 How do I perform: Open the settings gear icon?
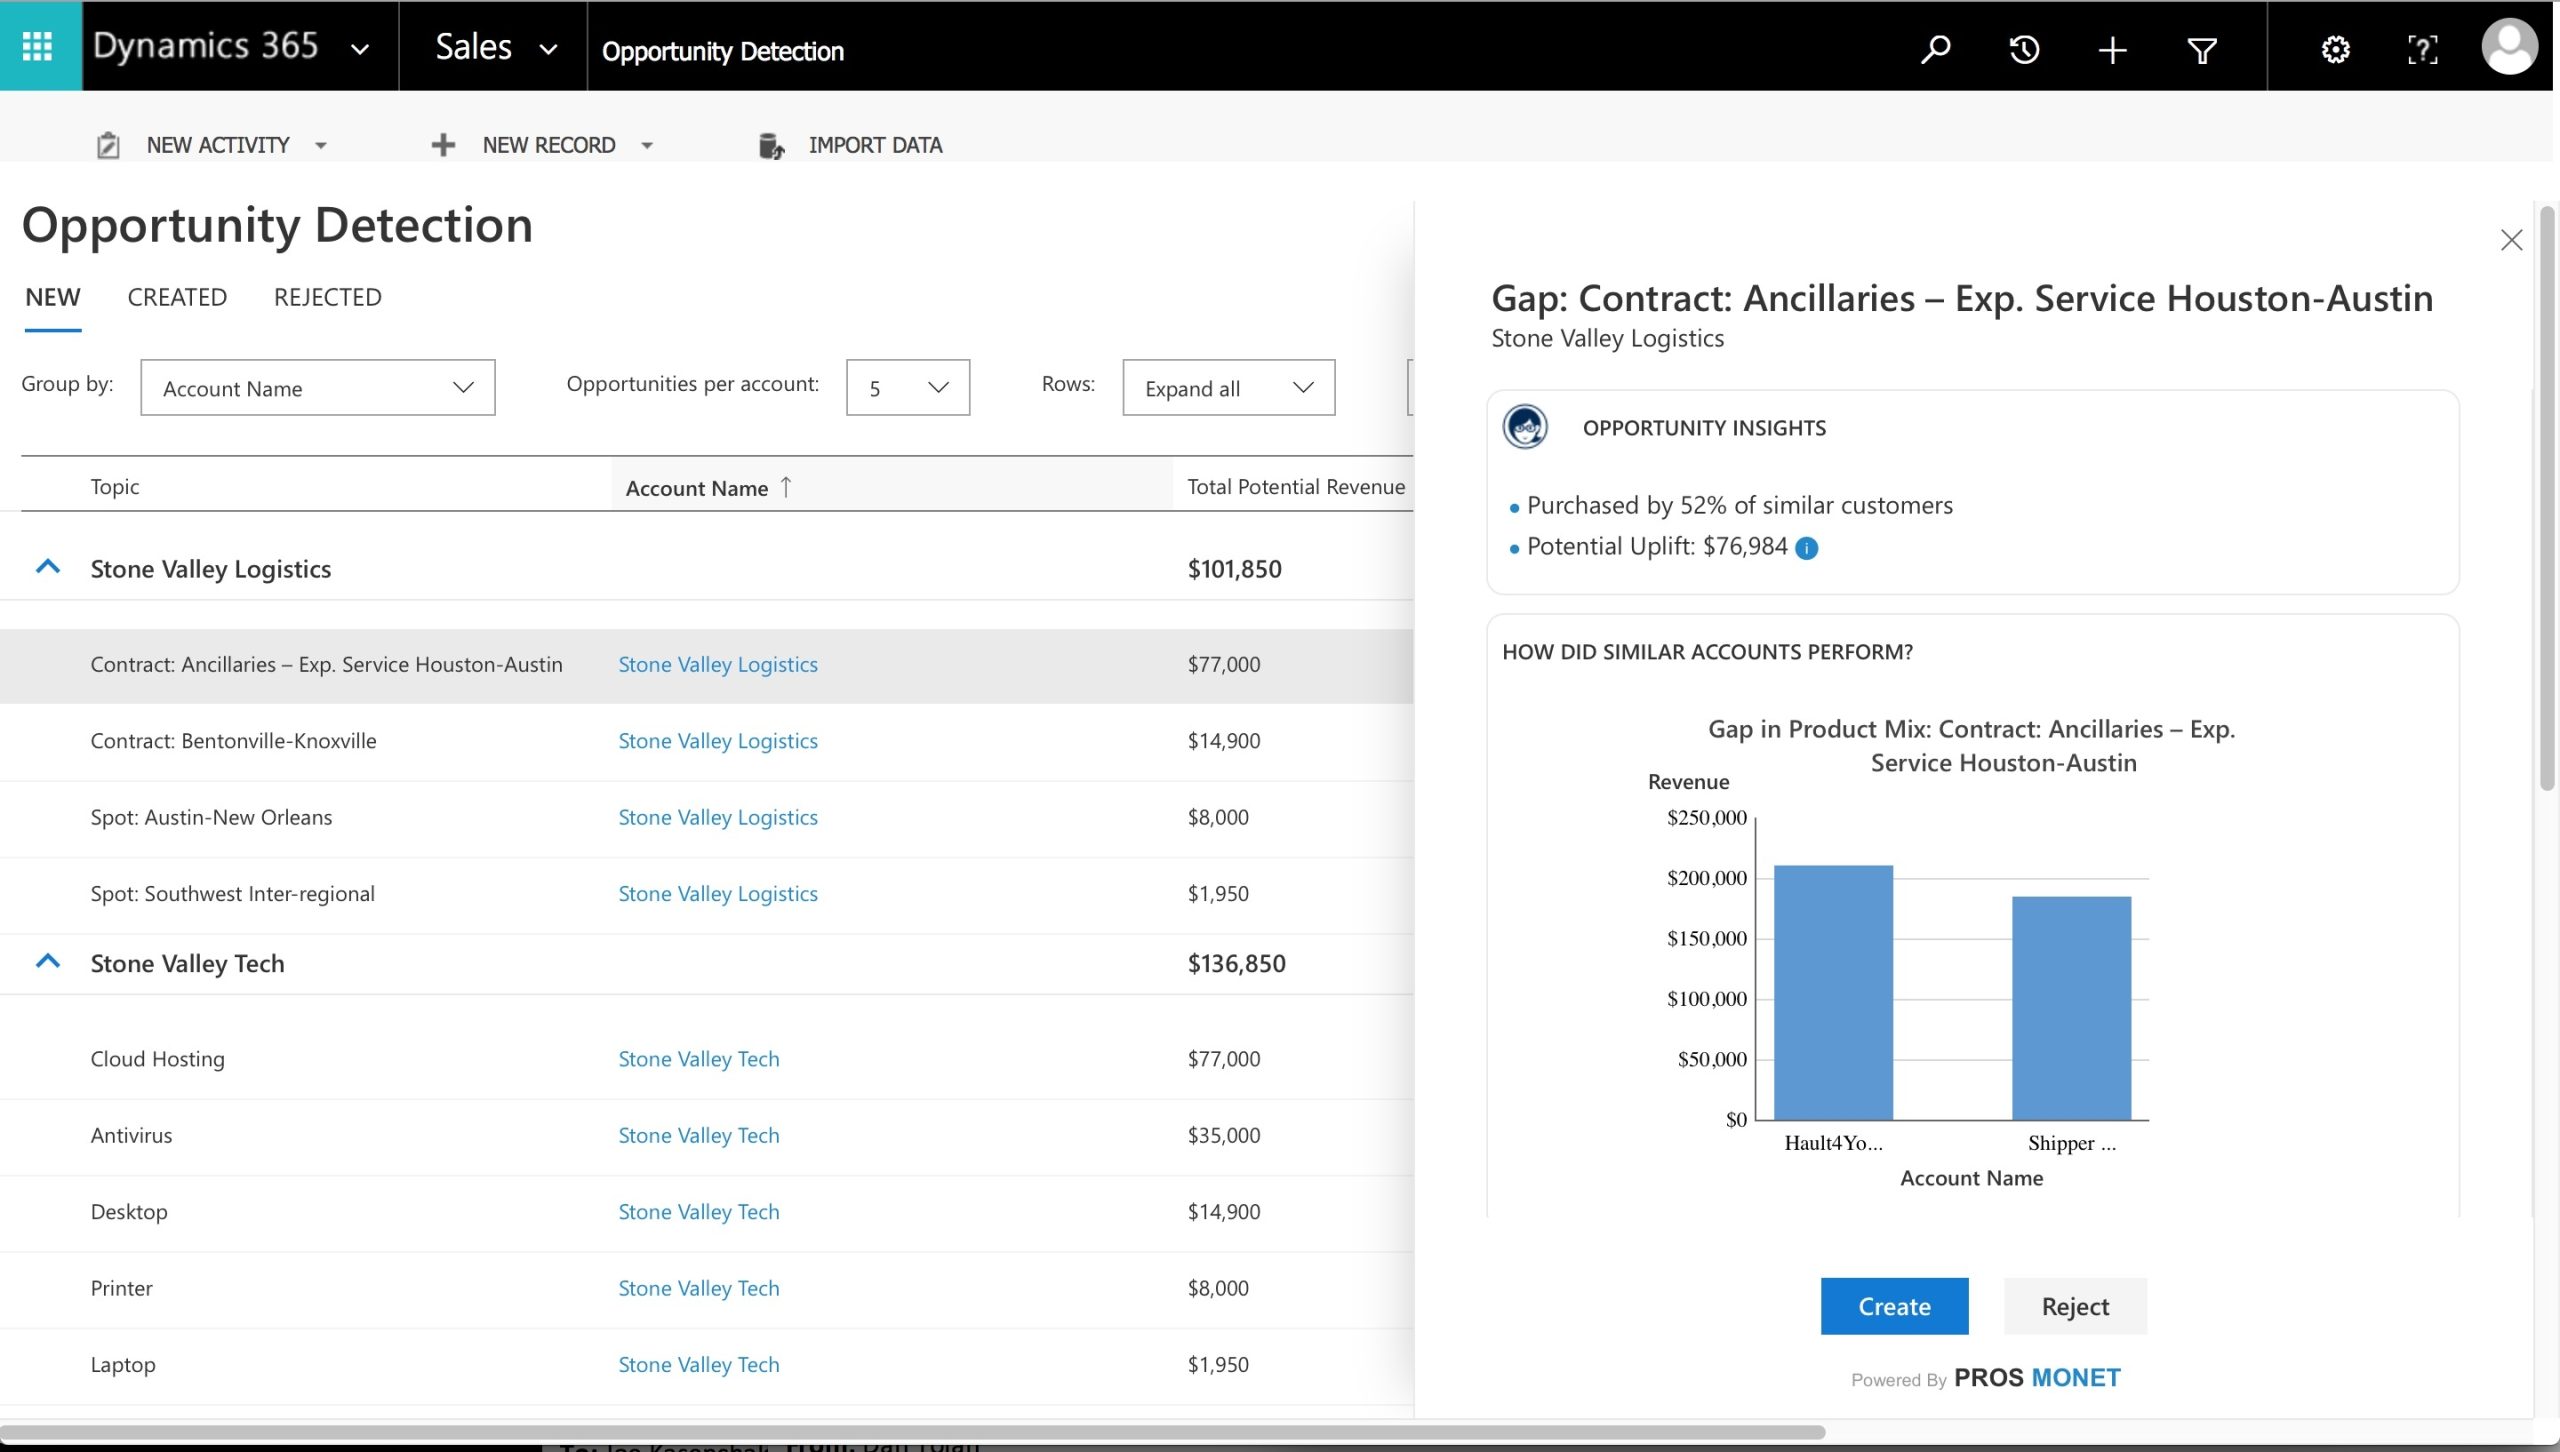coord(2335,49)
